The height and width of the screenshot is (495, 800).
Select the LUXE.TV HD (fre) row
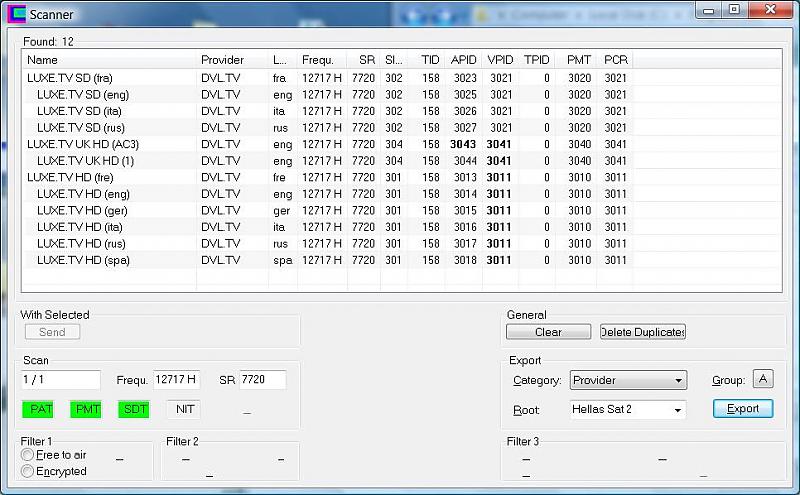coord(328,178)
